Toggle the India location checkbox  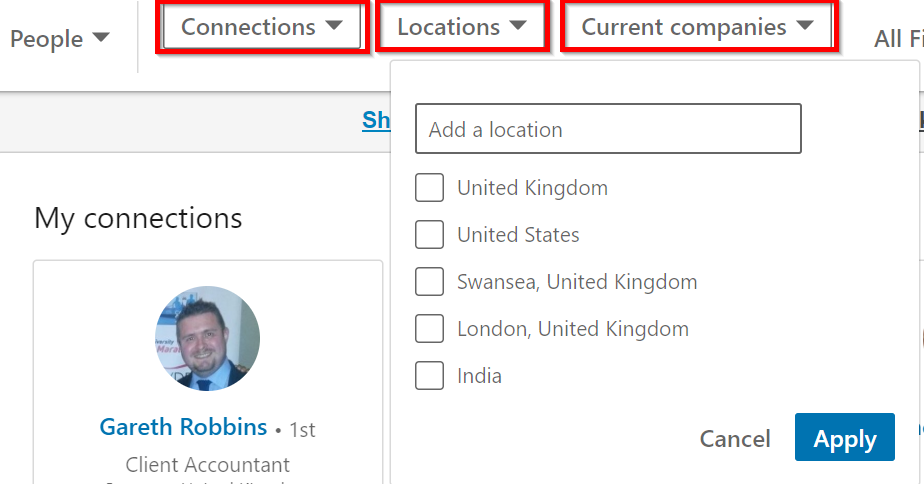[x=429, y=375]
